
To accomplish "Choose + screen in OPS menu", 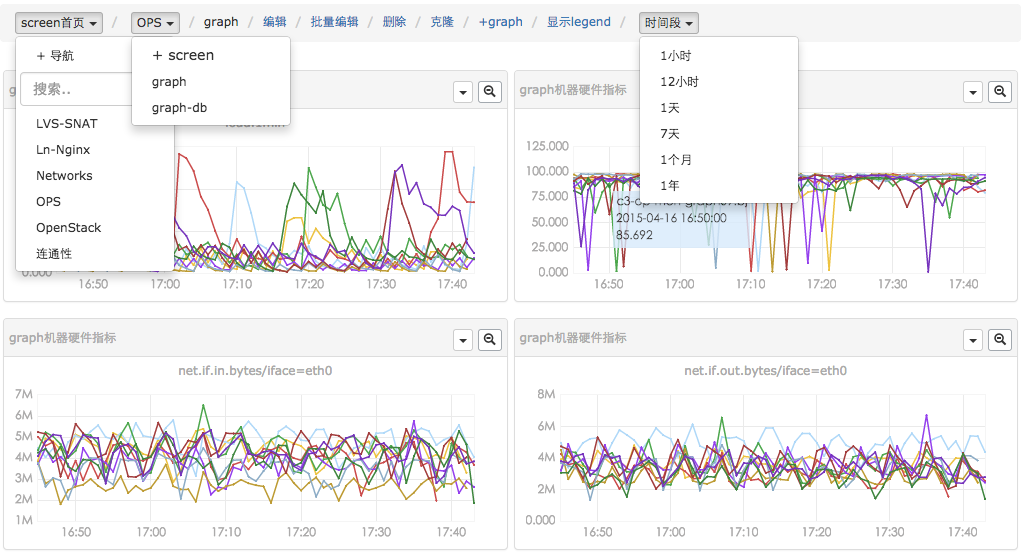I will 183,56.
